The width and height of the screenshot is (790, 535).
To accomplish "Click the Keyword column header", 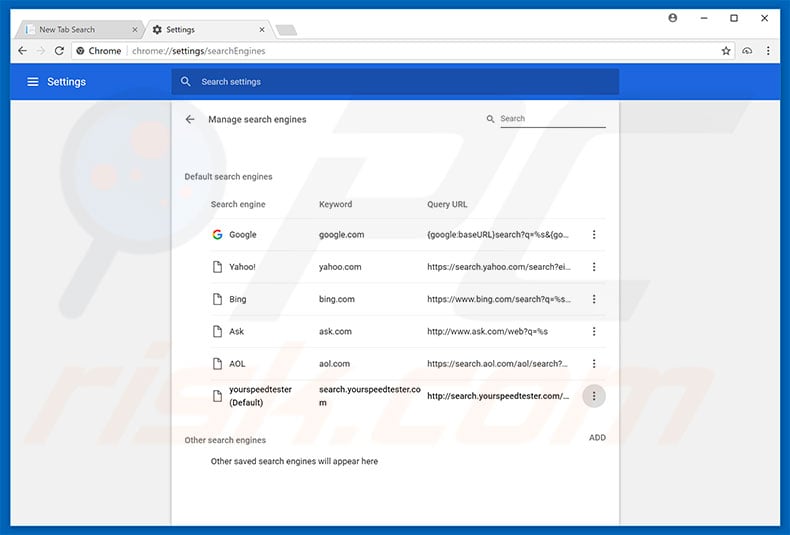I will 335,204.
